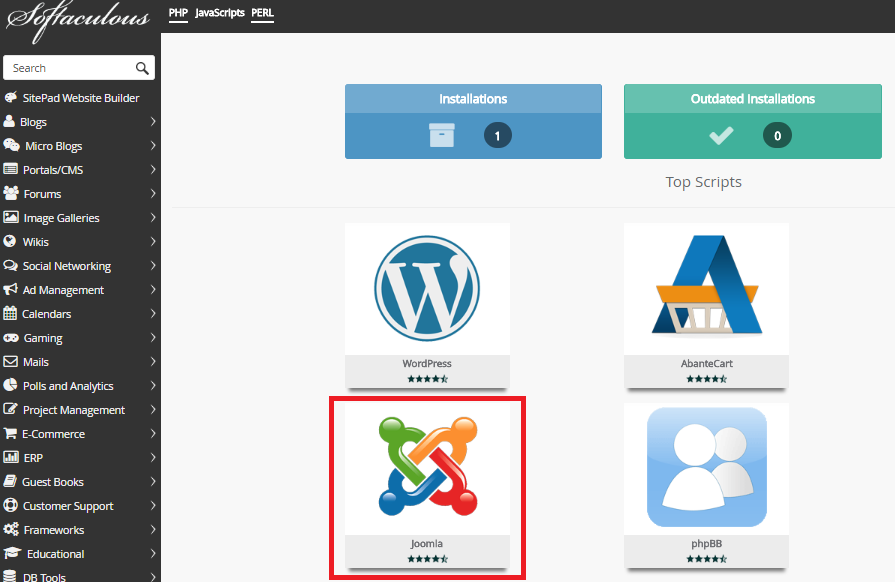The width and height of the screenshot is (895, 582).
Task: Expand the Frameworks chevron arrow
Action: pyautogui.click(x=153, y=530)
